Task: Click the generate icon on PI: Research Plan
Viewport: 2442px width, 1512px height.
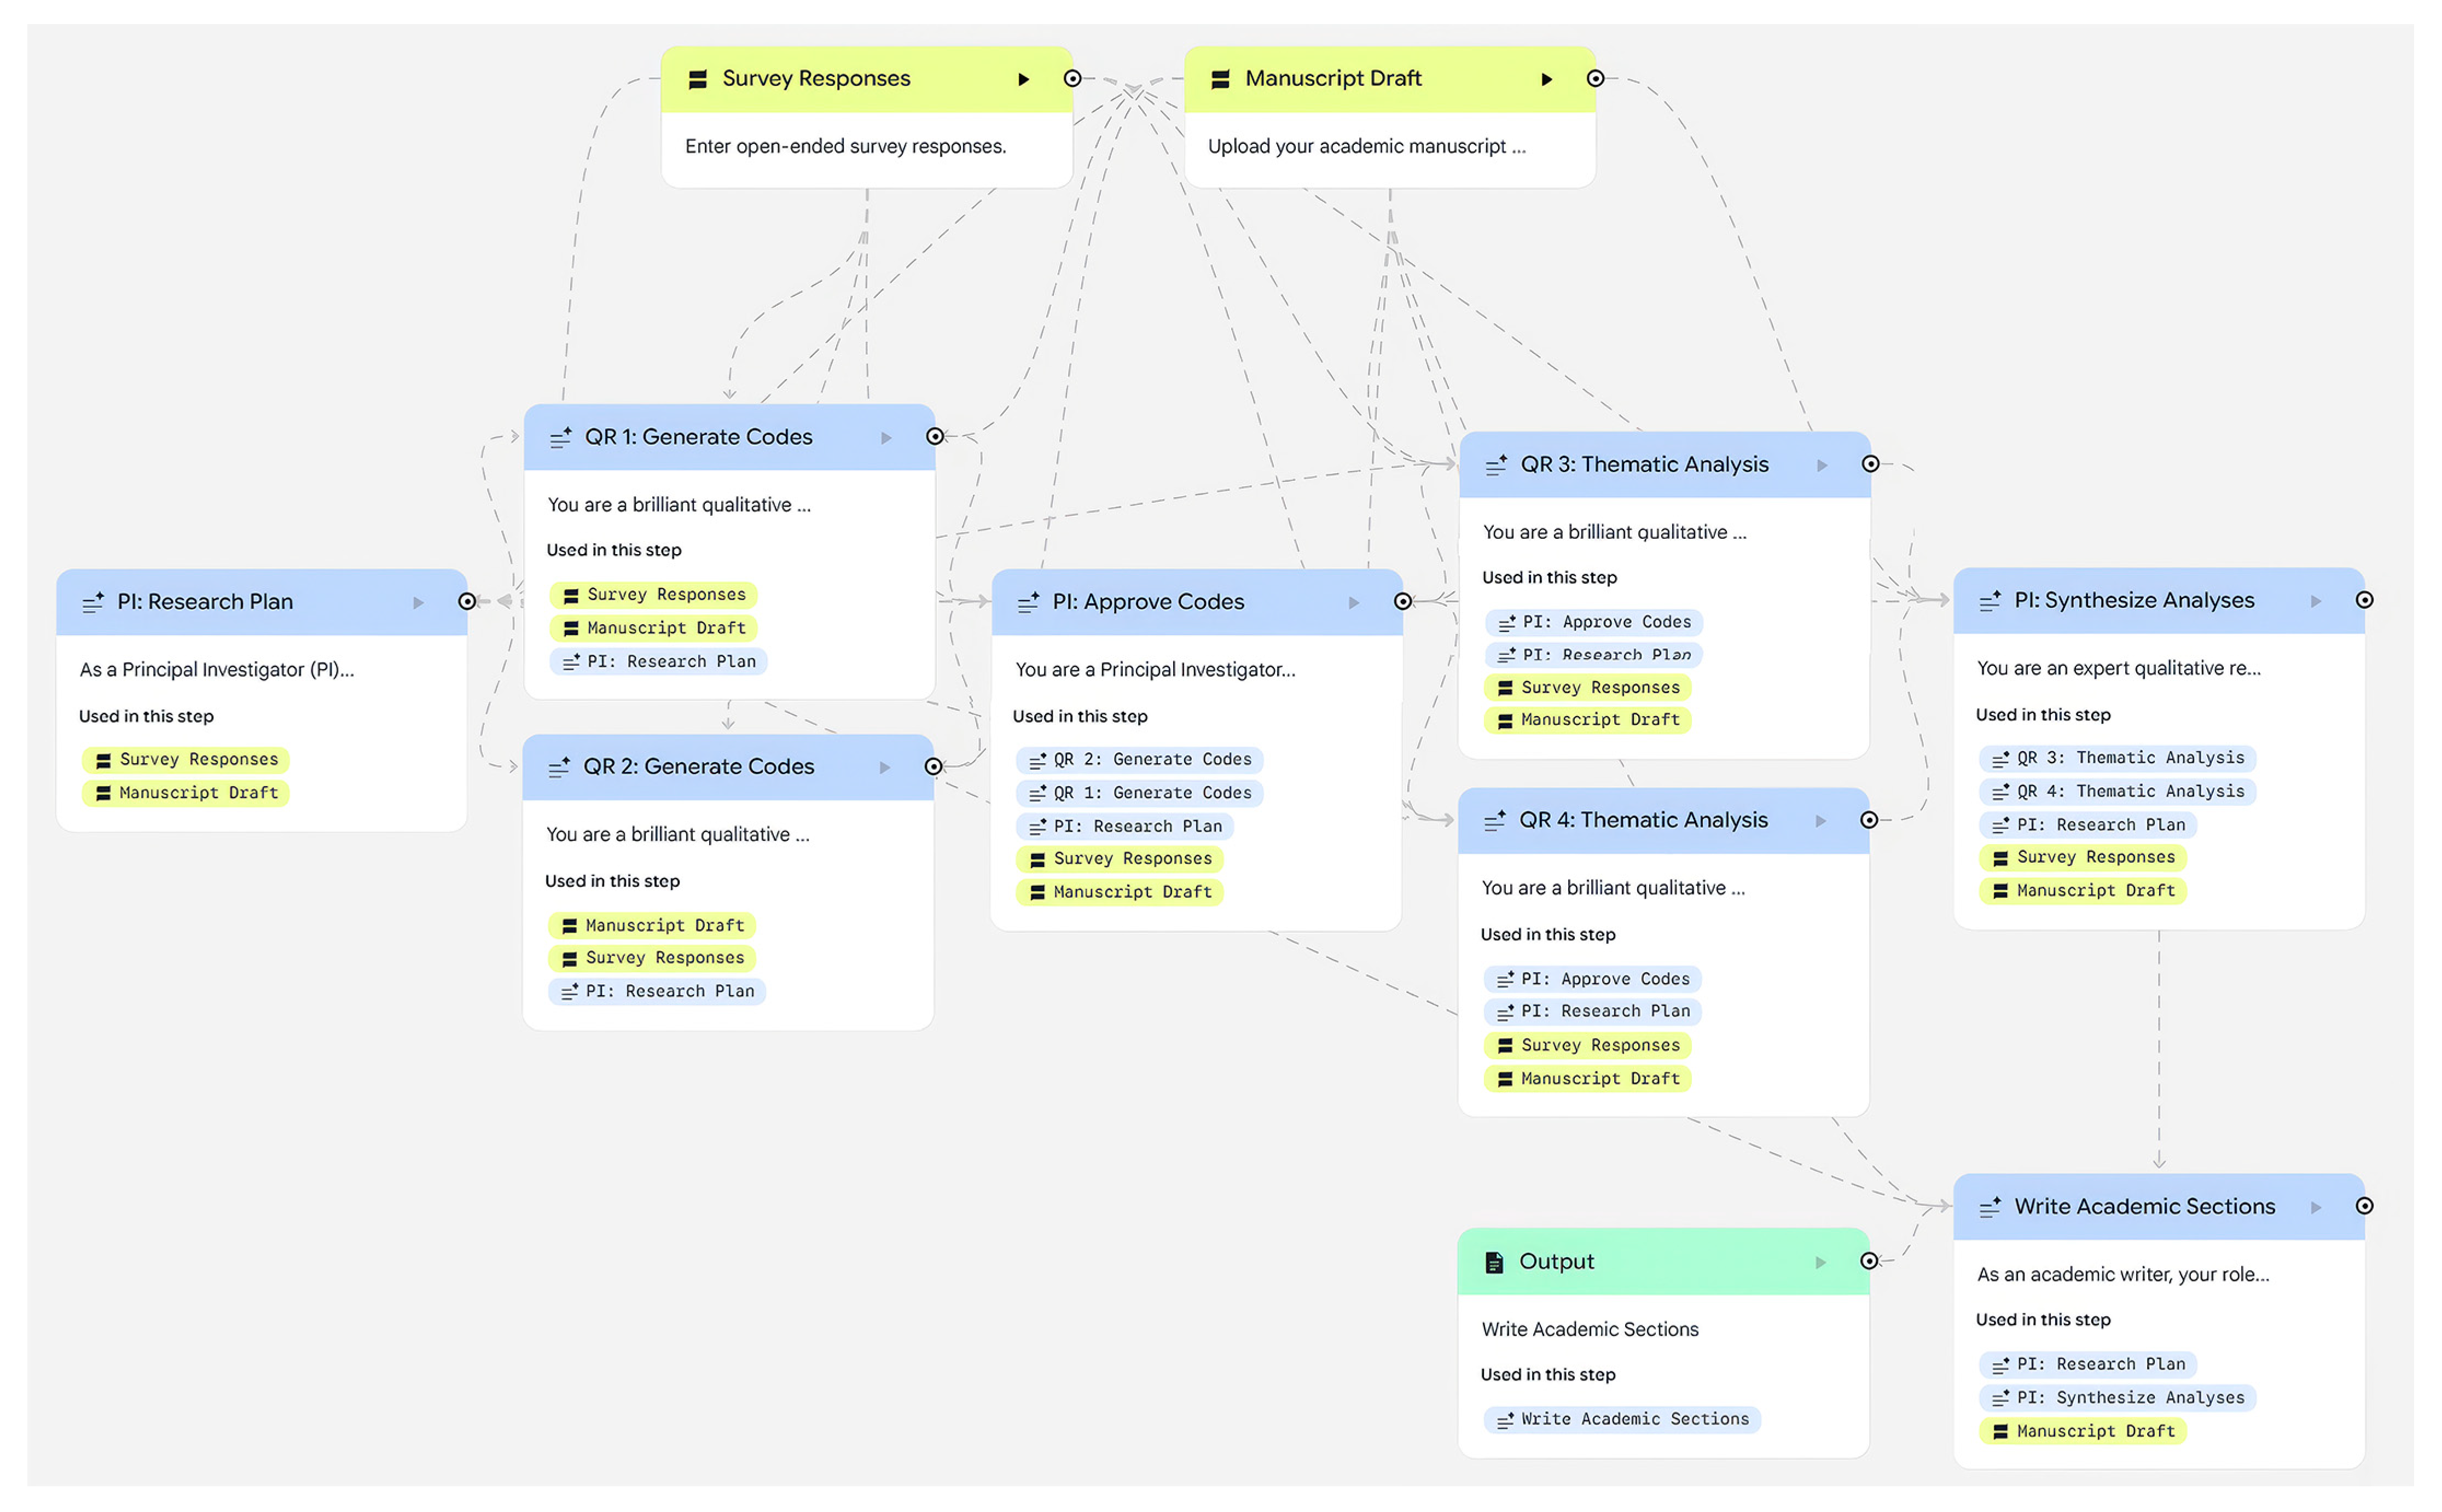Action: (x=93, y=602)
